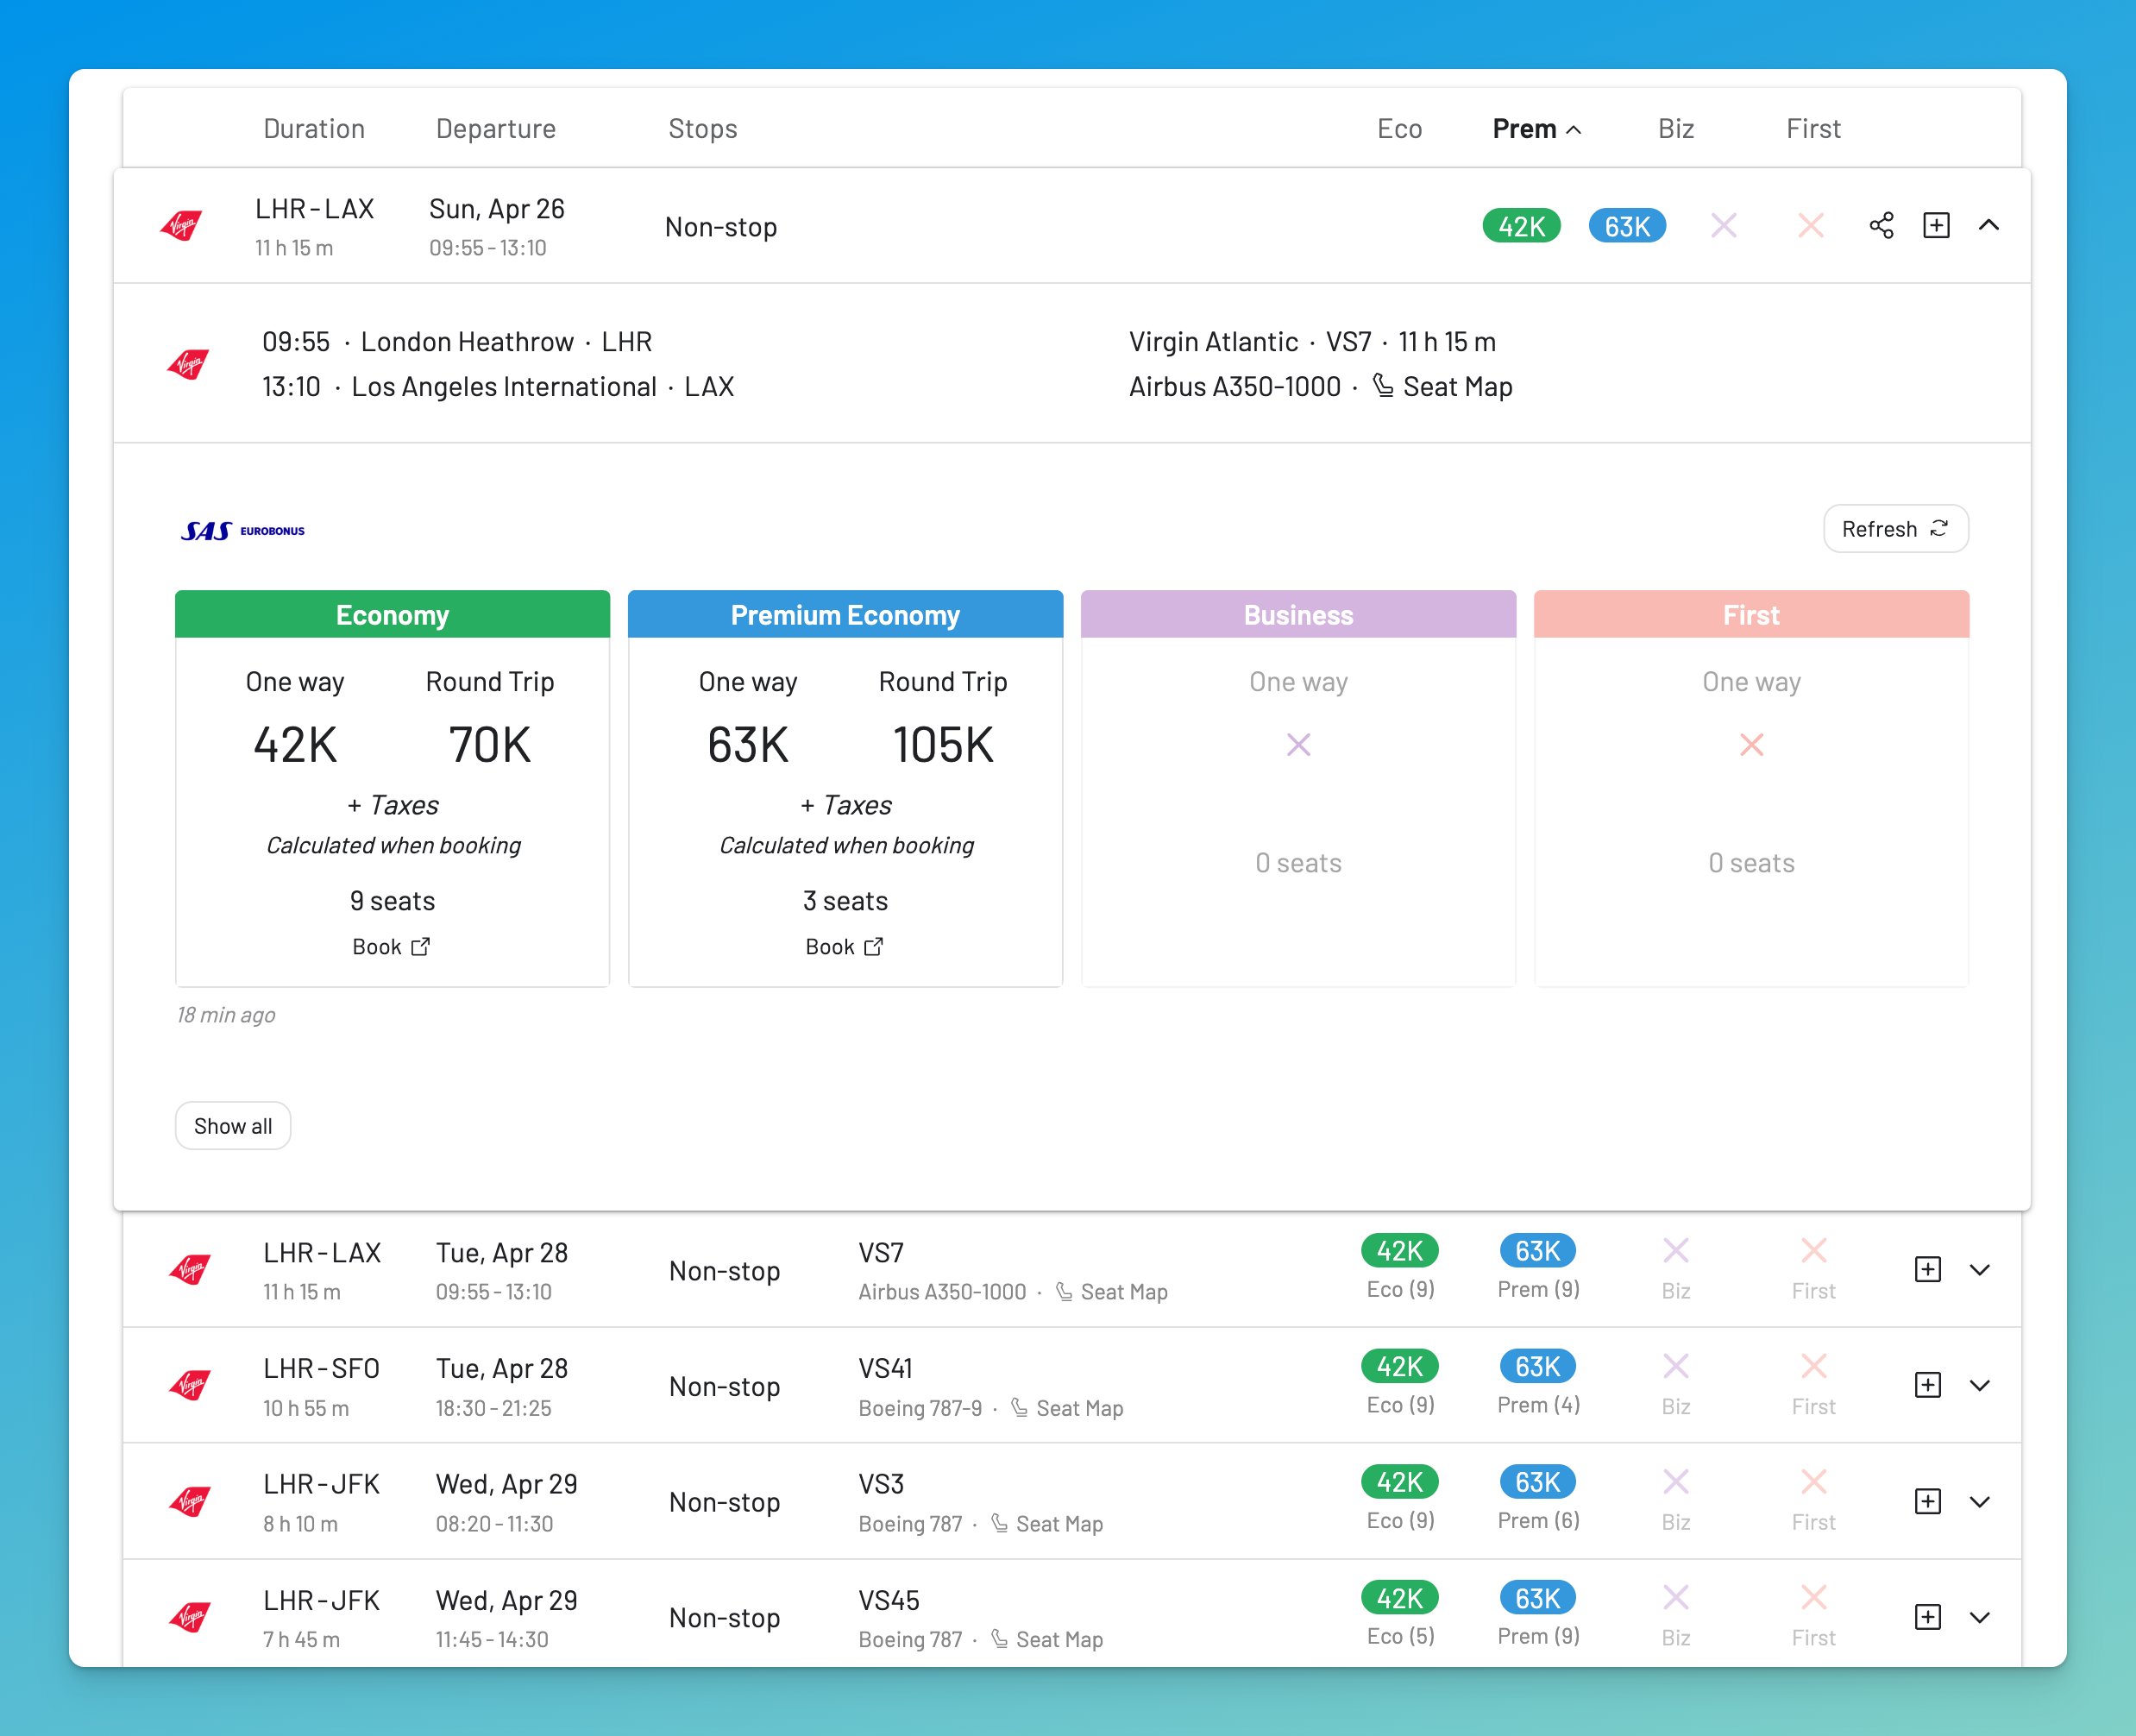The height and width of the screenshot is (1736, 2136).
Task: Click the plus-box icon on the VS41 row
Action: [1927, 1385]
